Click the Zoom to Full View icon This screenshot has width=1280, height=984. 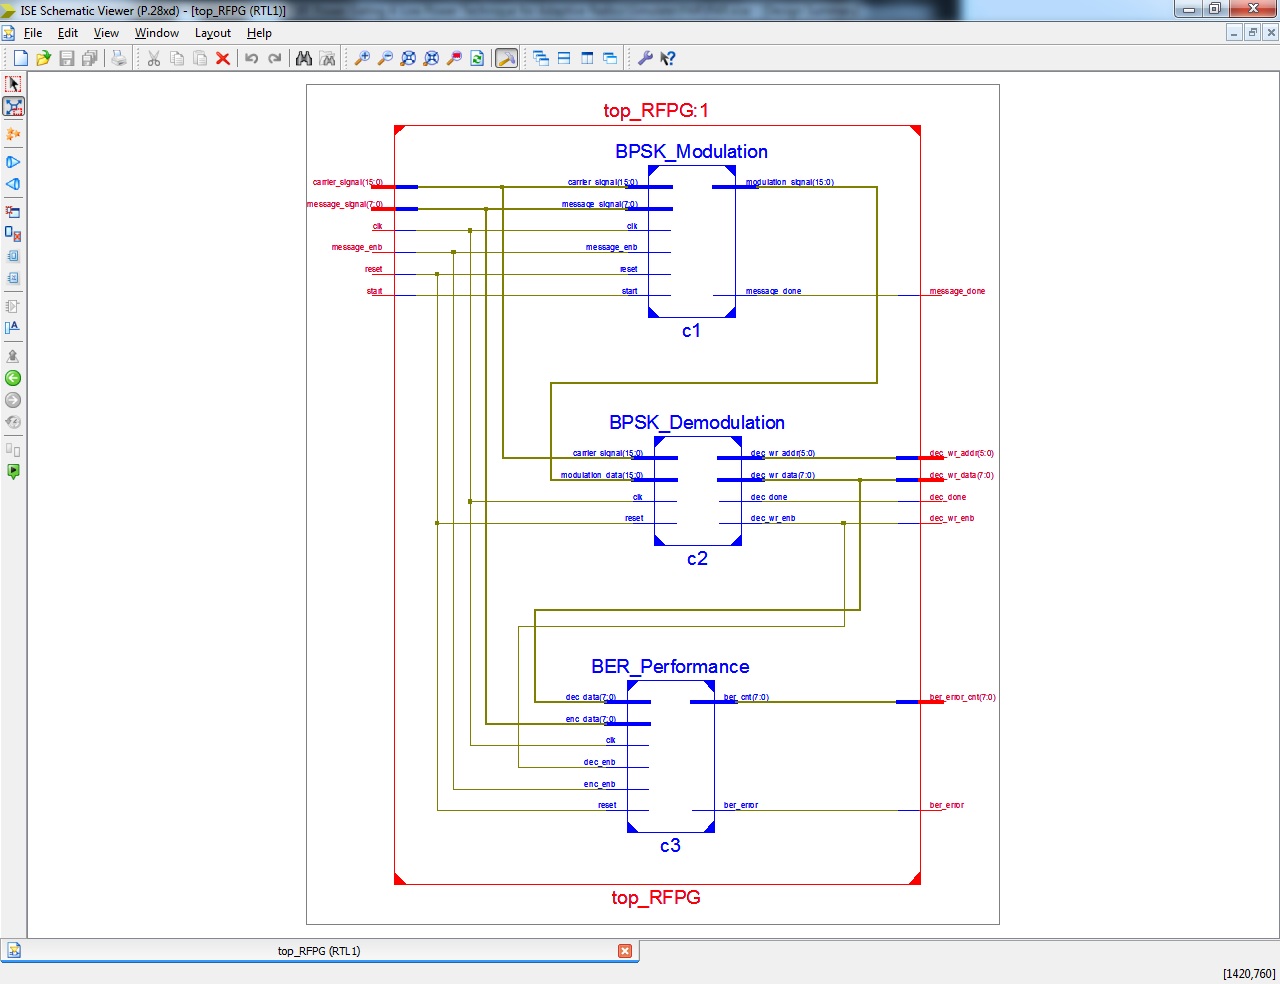pyautogui.click(x=408, y=58)
